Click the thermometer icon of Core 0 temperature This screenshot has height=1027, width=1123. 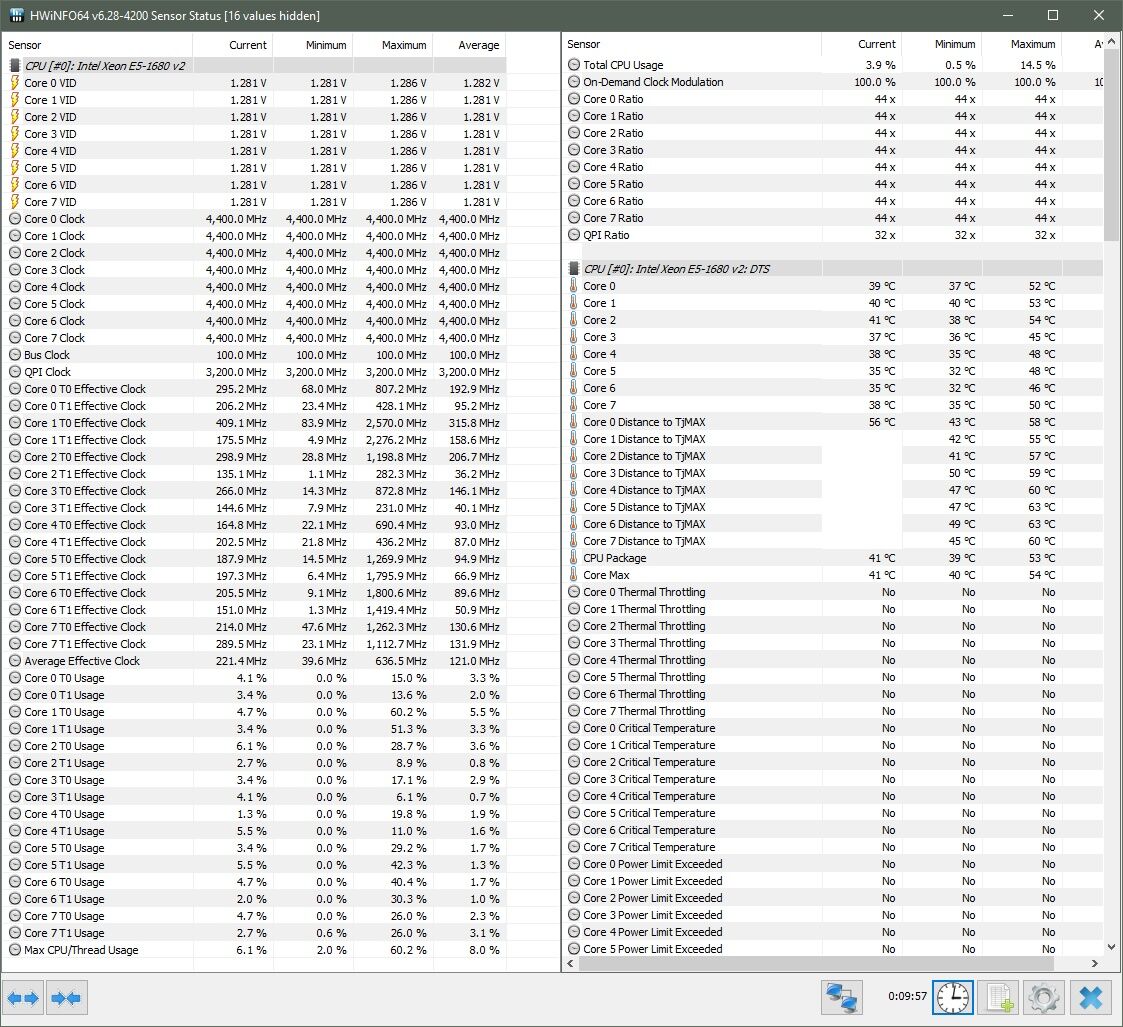pos(574,286)
